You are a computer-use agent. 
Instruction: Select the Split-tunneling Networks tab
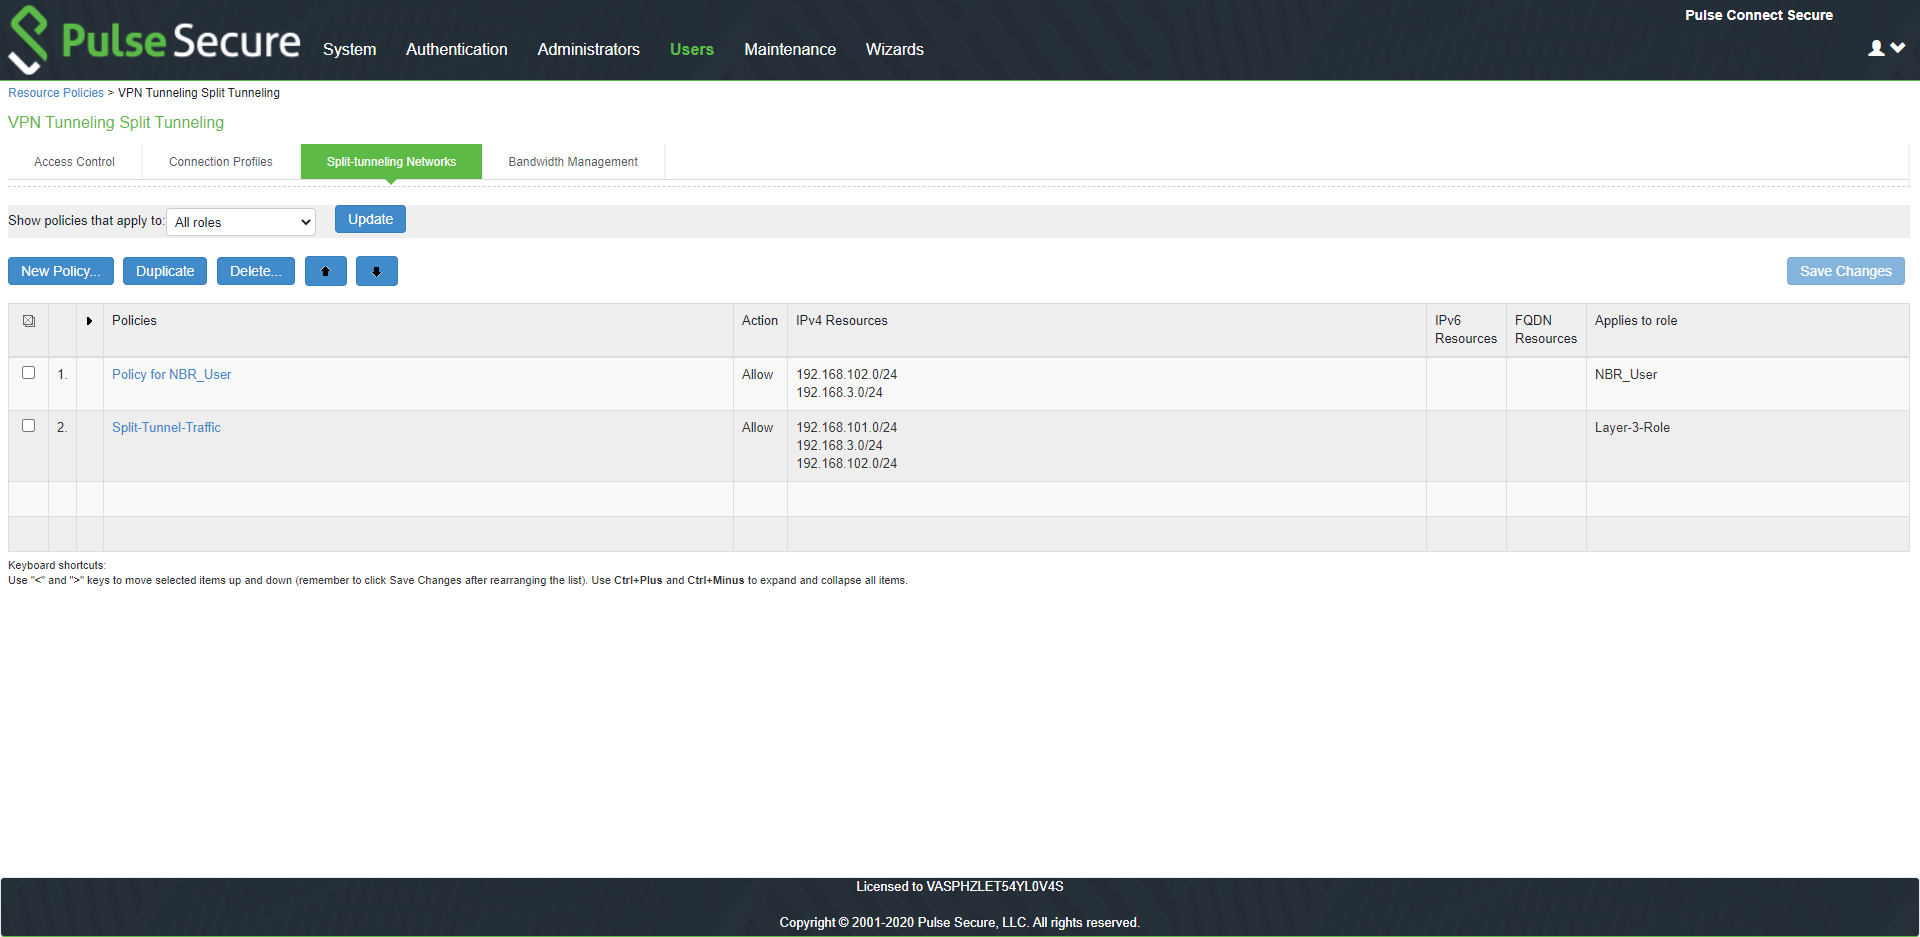391,162
